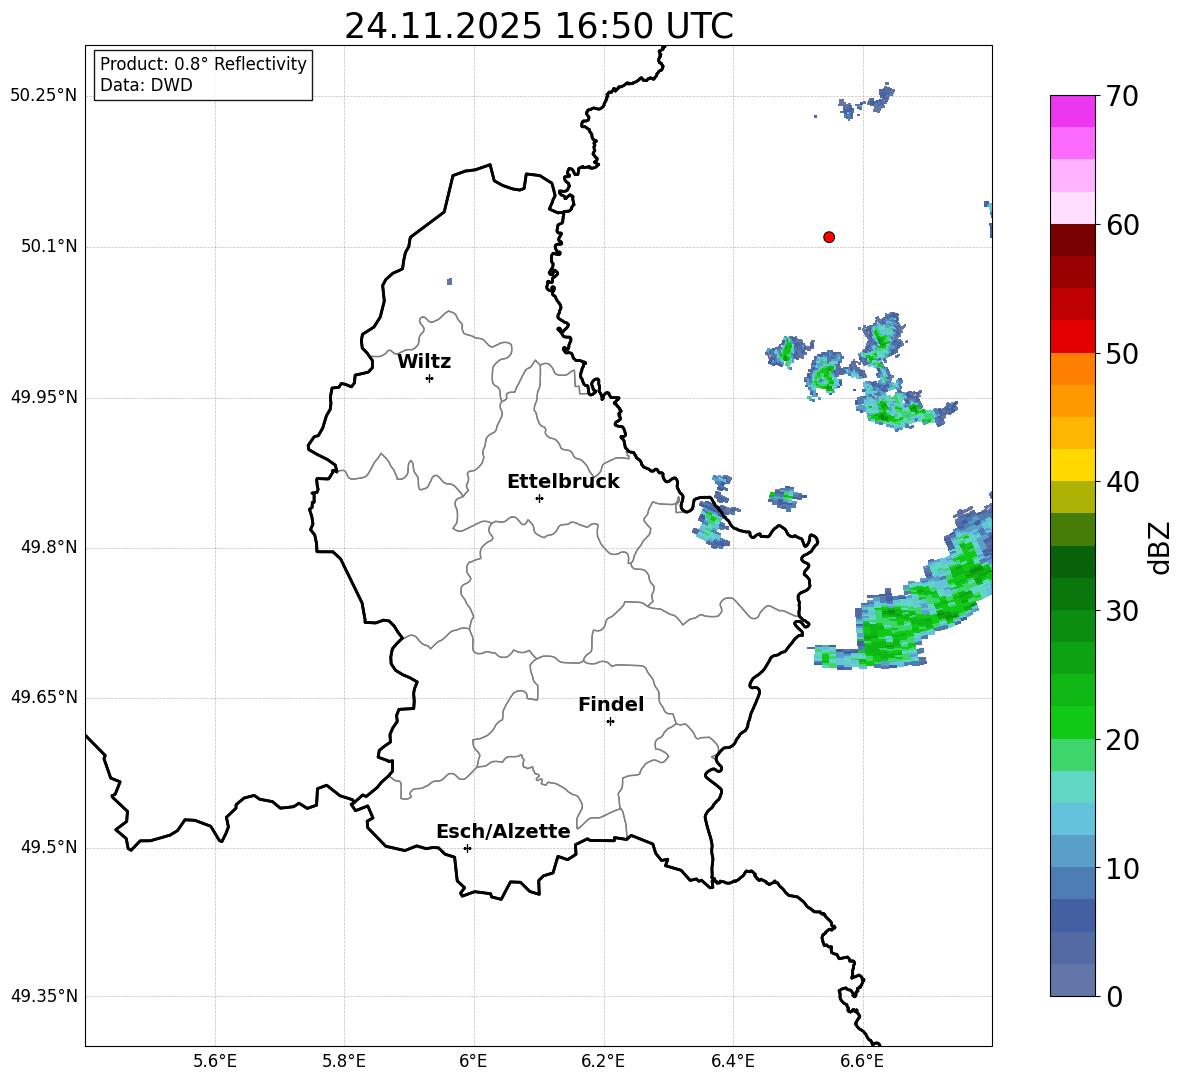Viewport: 1184px width, 1081px height.
Task: Click the Esch/Alzette city label
Action: pyautogui.click(x=503, y=831)
